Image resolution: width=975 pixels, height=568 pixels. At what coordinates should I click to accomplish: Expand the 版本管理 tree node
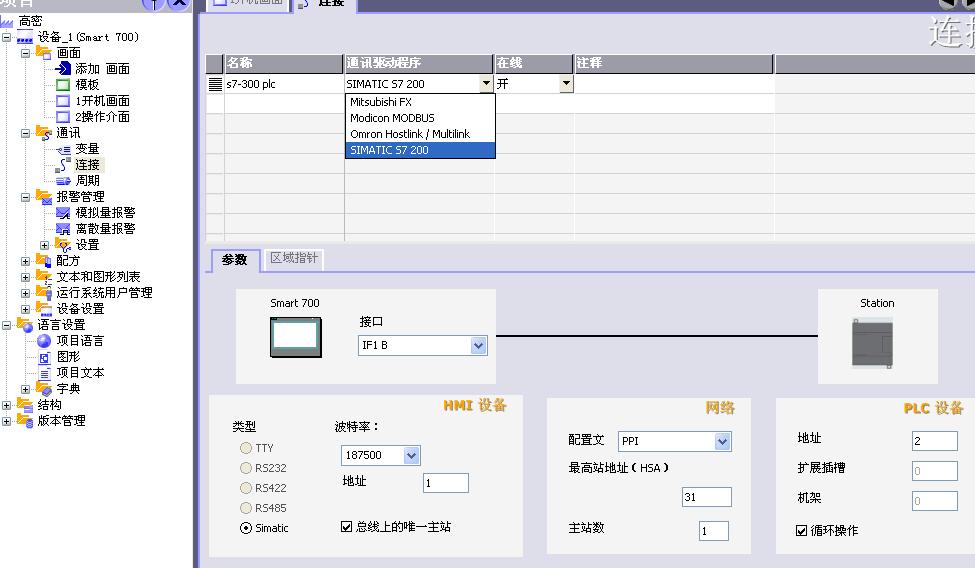tap(6, 421)
